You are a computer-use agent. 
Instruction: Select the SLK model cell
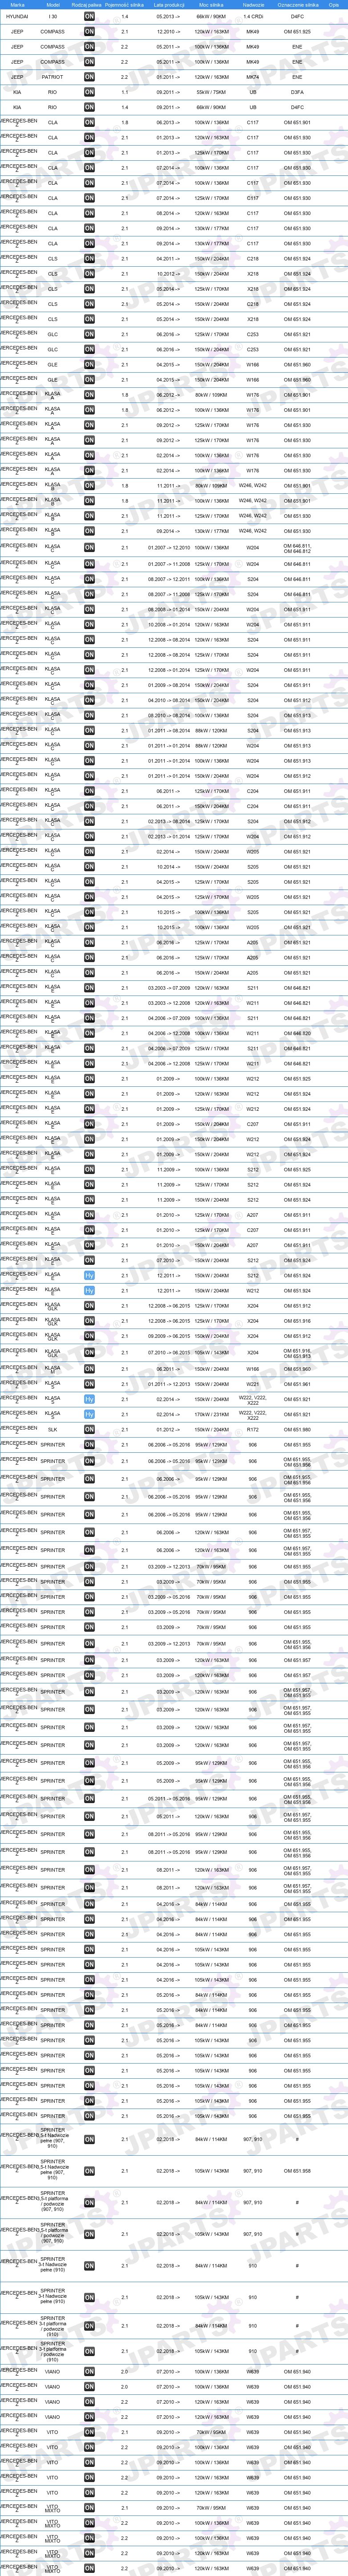pyautogui.click(x=52, y=1429)
